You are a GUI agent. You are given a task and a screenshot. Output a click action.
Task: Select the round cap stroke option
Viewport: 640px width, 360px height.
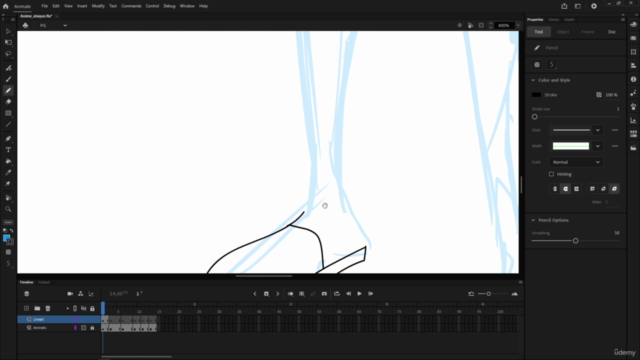(566, 189)
